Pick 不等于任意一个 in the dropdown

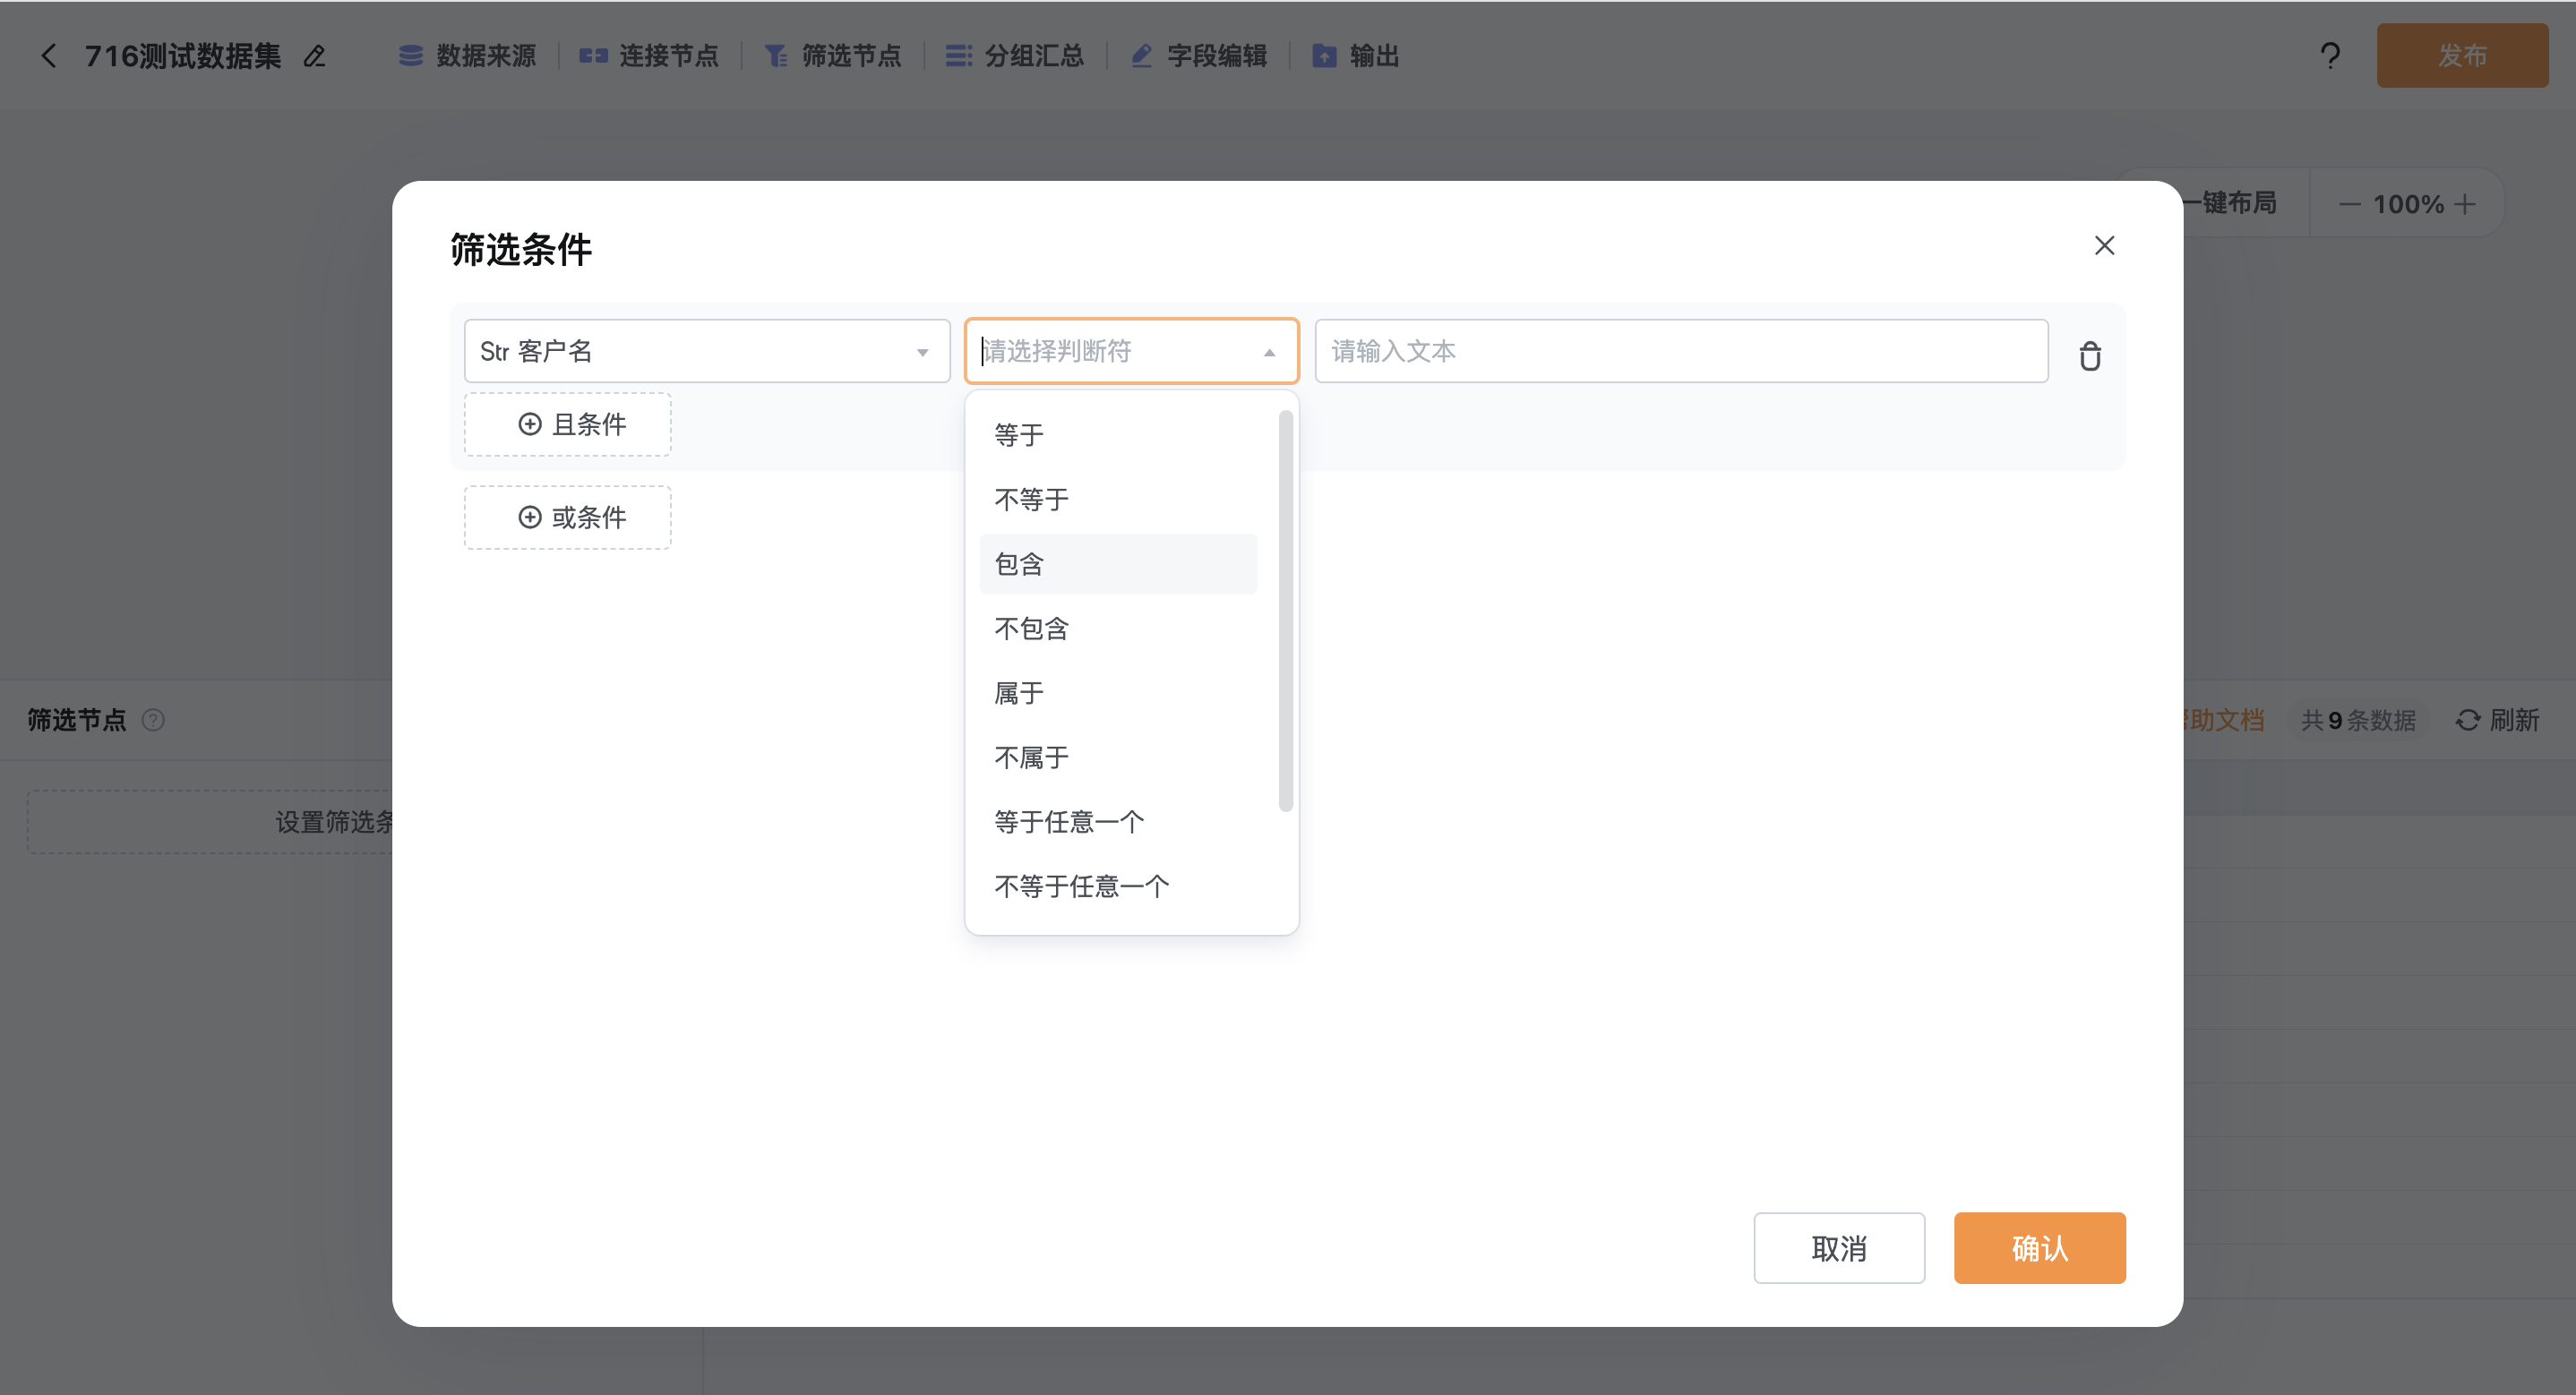coord(1118,886)
